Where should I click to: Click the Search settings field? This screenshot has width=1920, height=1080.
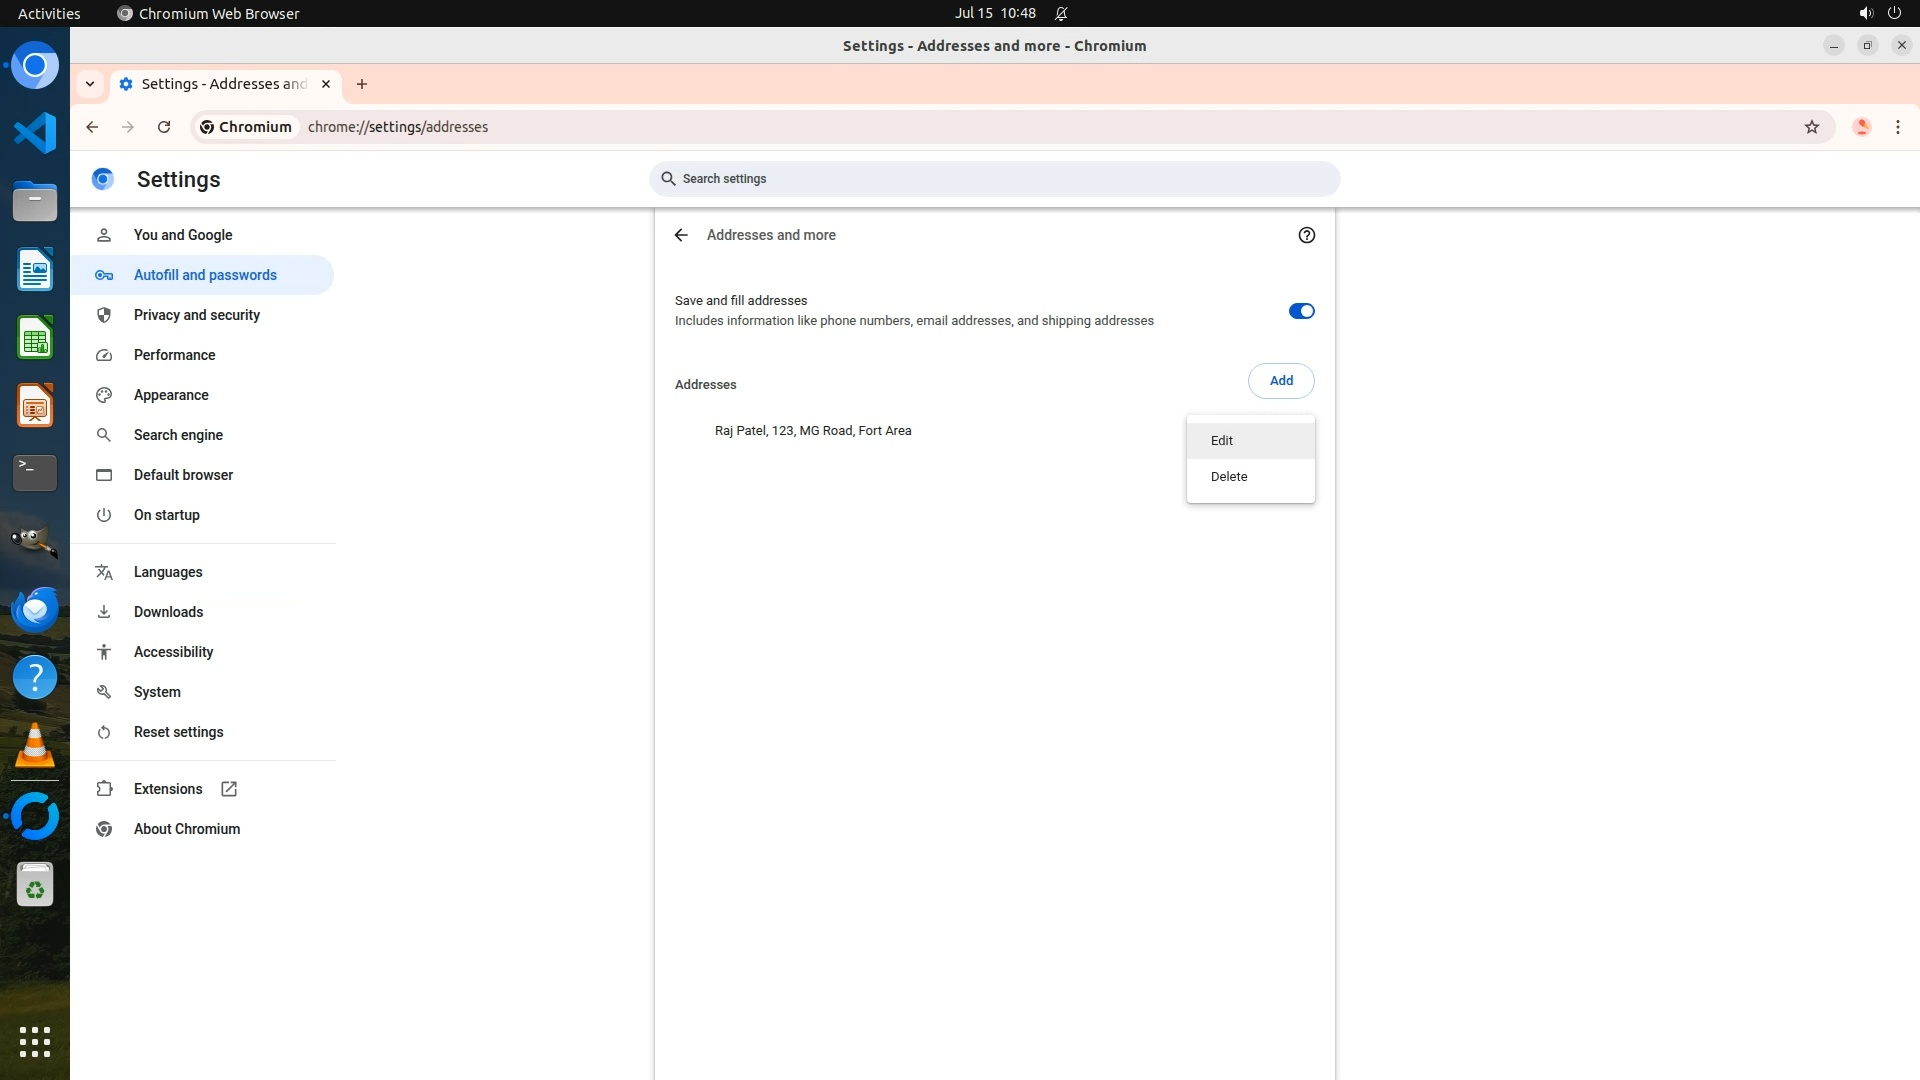(994, 179)
